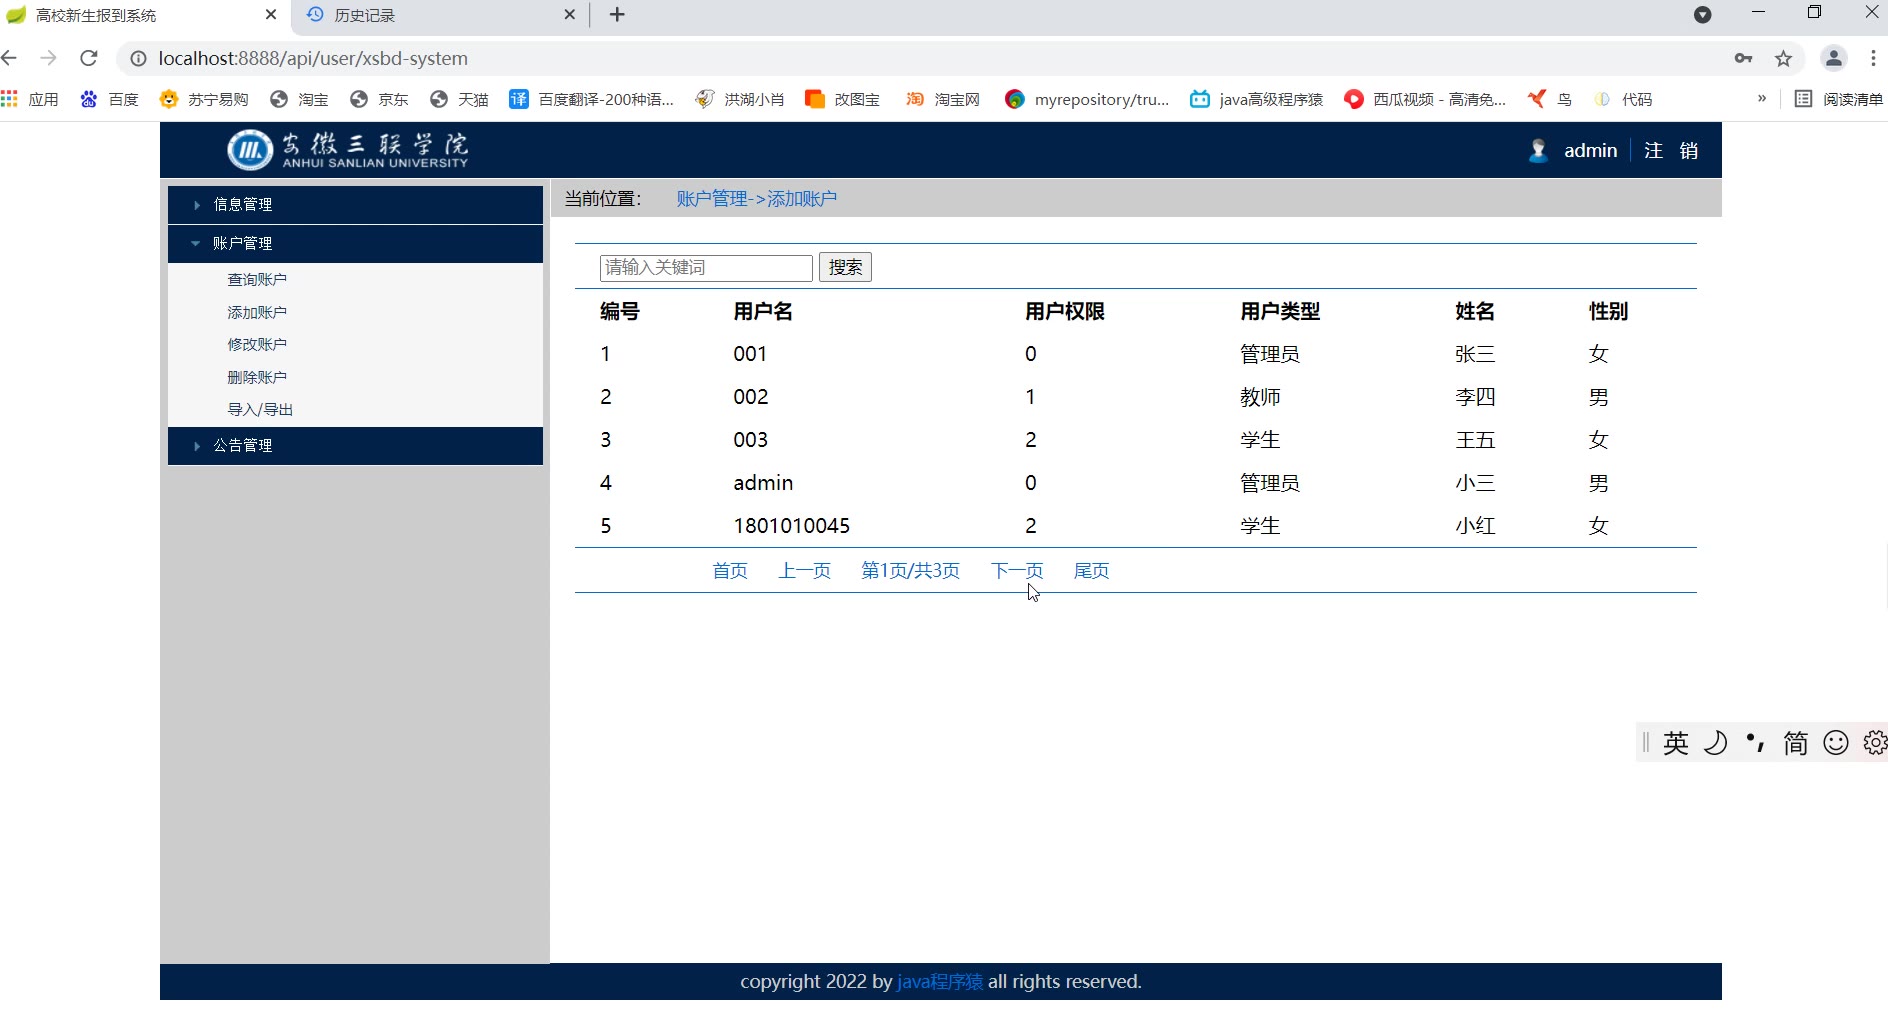
Task: Collapse the 账户管理 sidebar section
Action: coord(242,243)
